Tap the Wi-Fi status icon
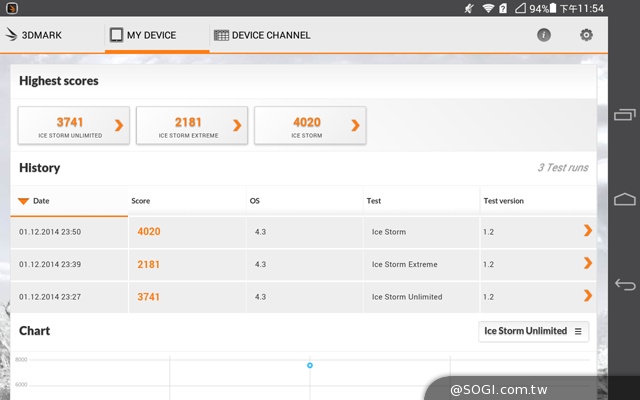The height and width of the screenshot is (400, 640). point(488,8)
